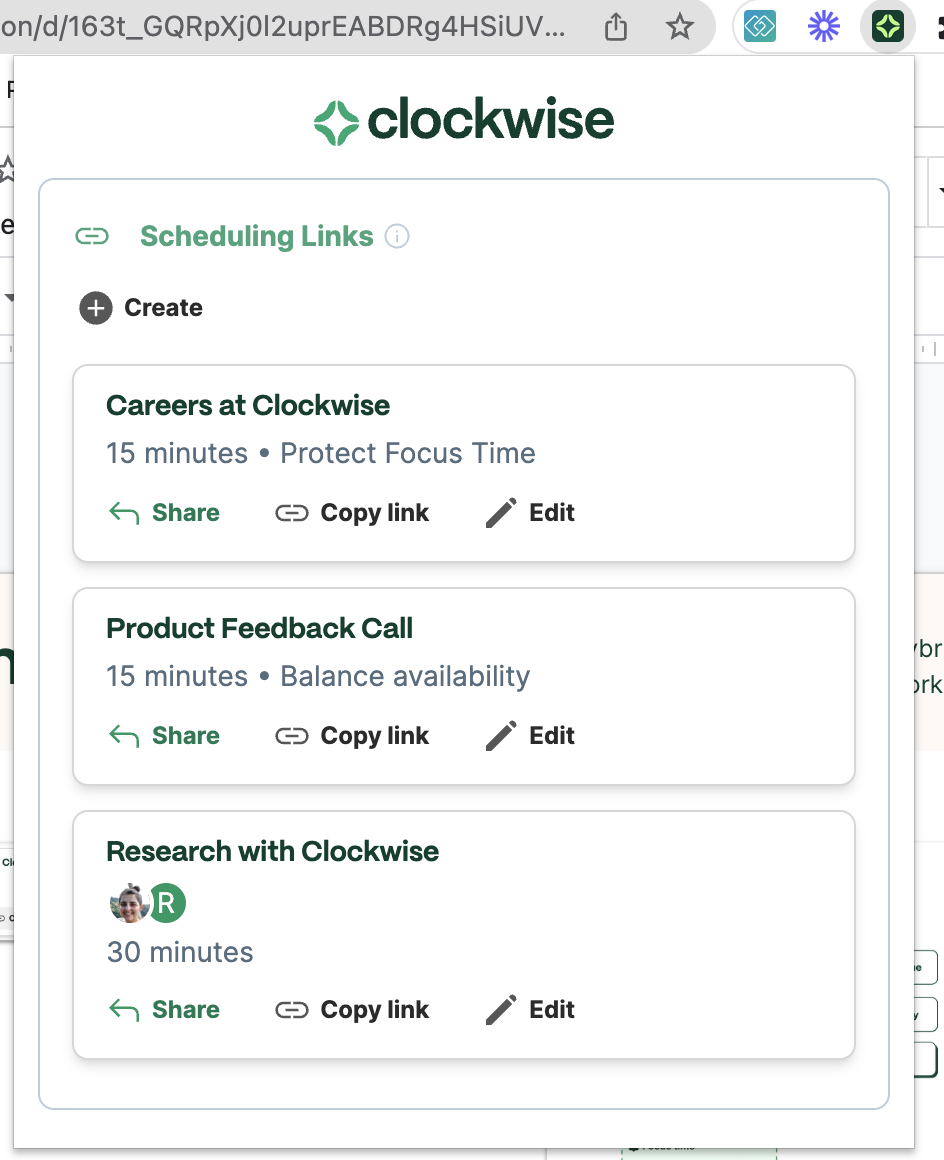Click the share icon in the address bar
Image resolution: width=944 pixels, height=1160 pixels.
pyautogui.click(x=614, y=28)
